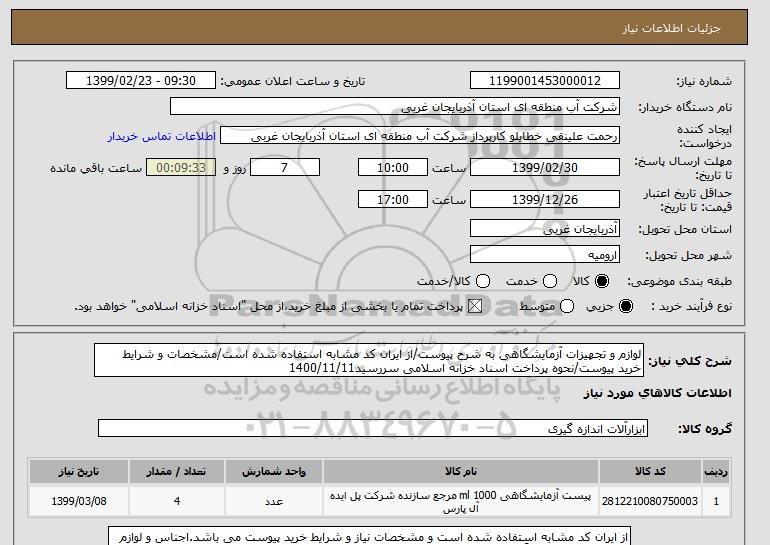The height and width of the screenshot is (545, 770).
Task: Click the ردیف column header
Action: [x=716, y=471]
